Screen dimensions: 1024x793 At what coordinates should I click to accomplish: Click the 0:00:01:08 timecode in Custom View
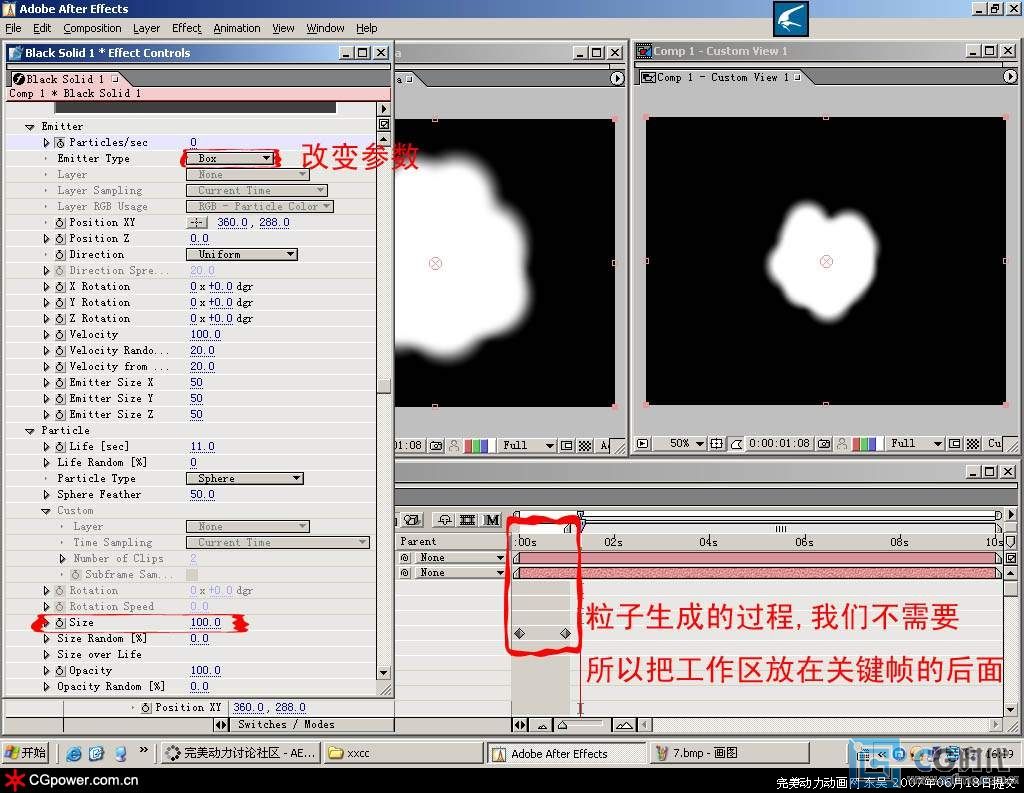click(x=779, y=444)
